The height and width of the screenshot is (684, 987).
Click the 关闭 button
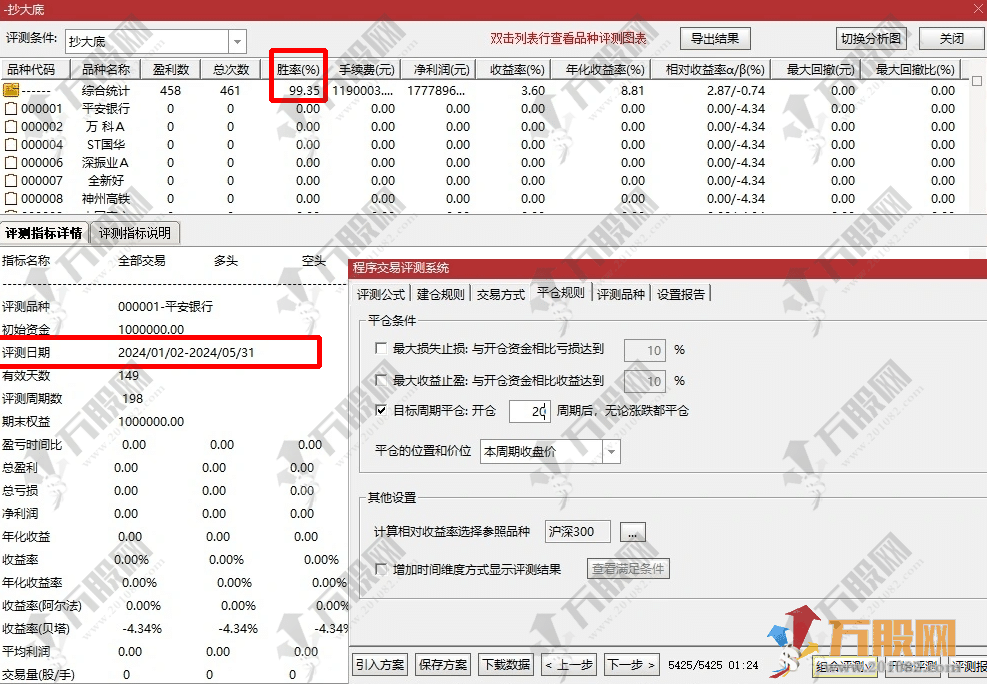point(951,38)
